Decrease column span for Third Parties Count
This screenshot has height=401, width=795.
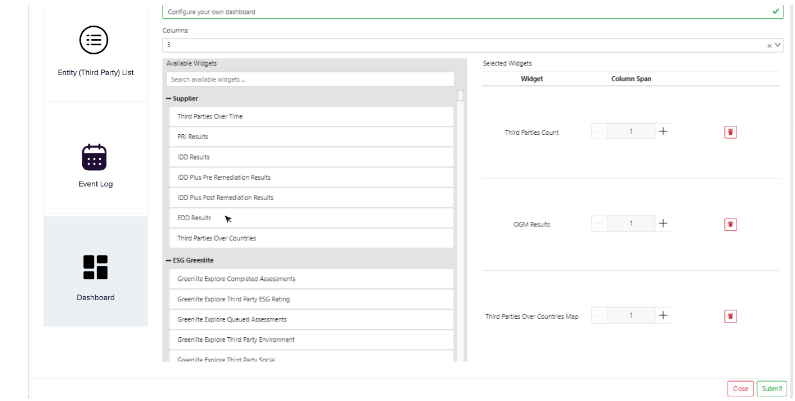coord(599,131)
